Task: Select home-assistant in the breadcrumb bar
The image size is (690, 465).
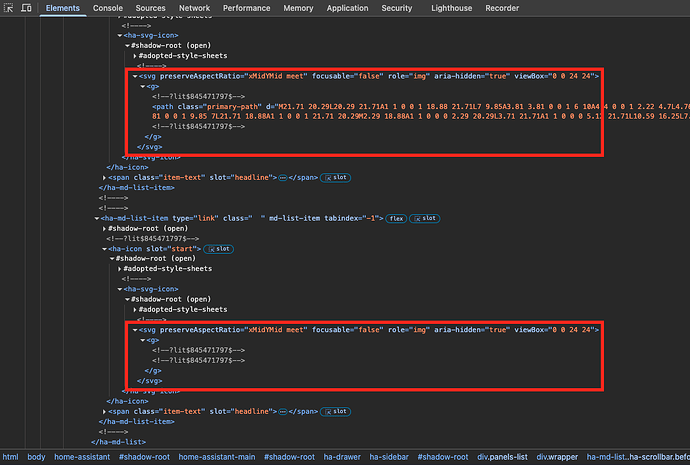Action: [x=82, y=457]
